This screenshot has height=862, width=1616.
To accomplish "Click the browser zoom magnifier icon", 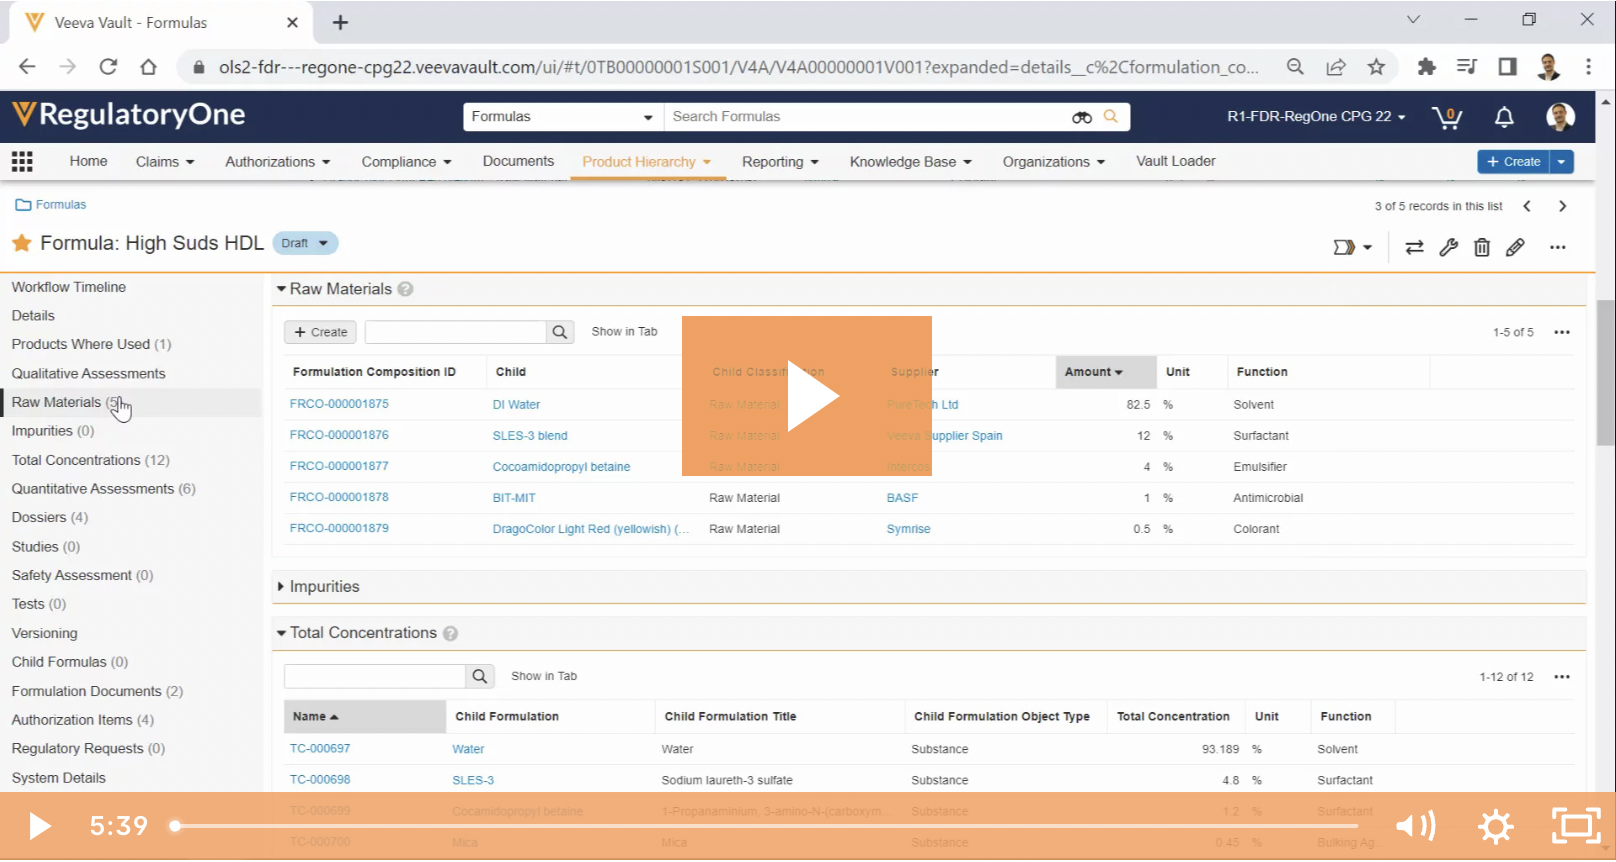I will click(1295, 67).
